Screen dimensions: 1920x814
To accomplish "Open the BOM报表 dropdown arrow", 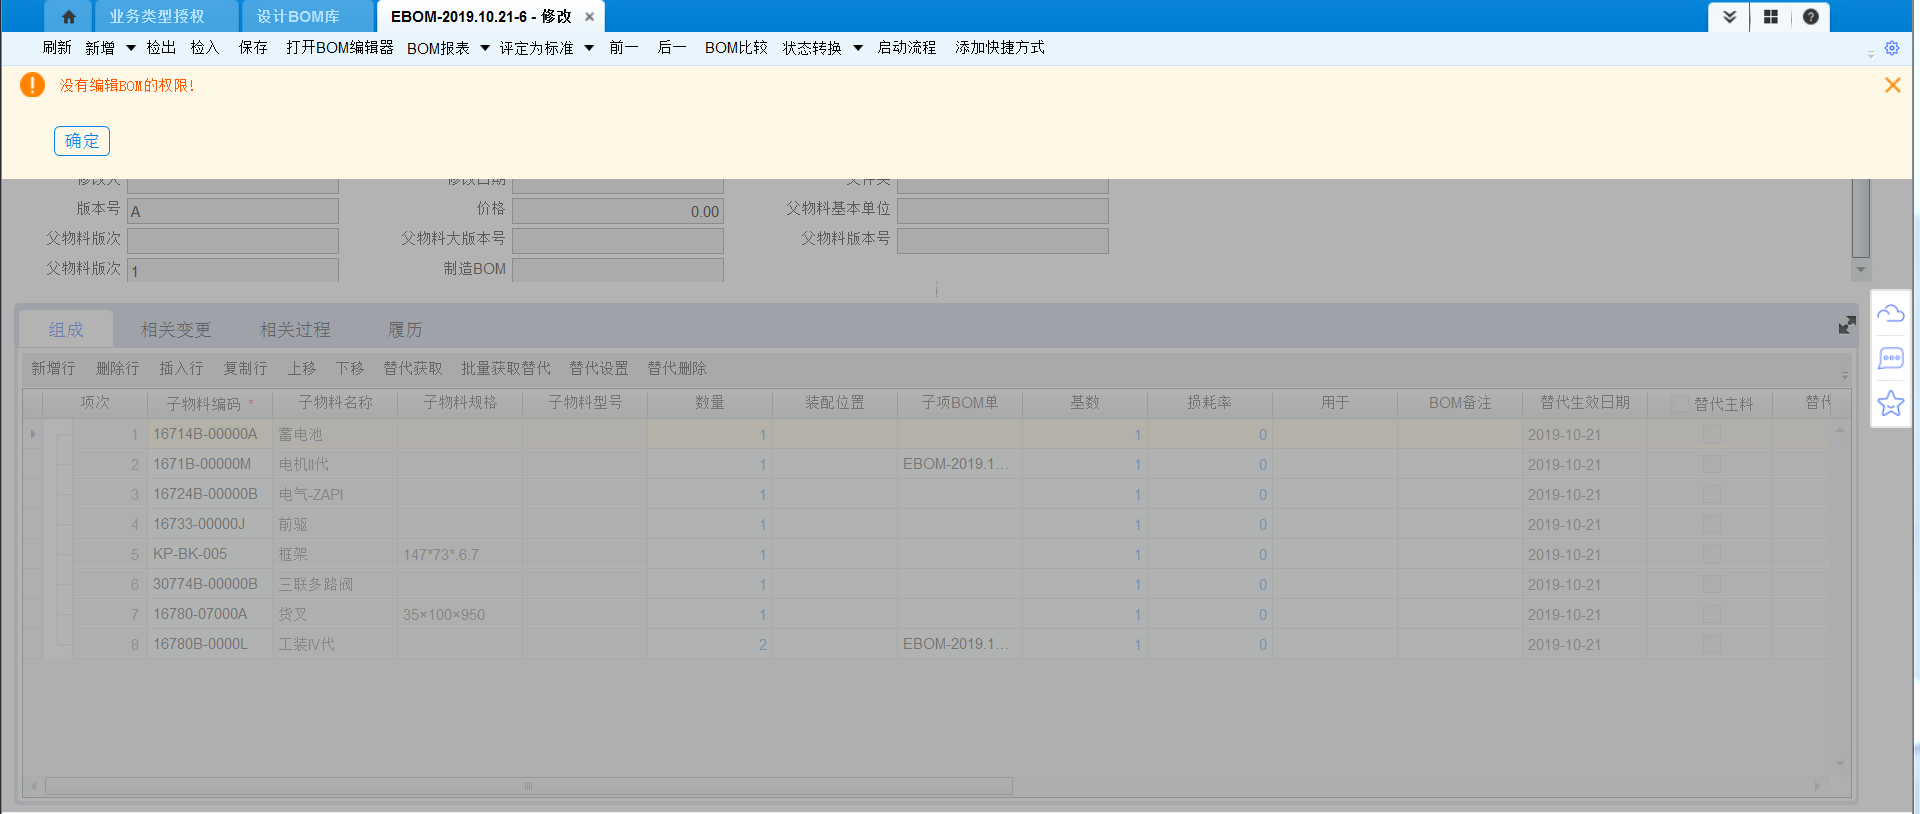I will point(485,48).
